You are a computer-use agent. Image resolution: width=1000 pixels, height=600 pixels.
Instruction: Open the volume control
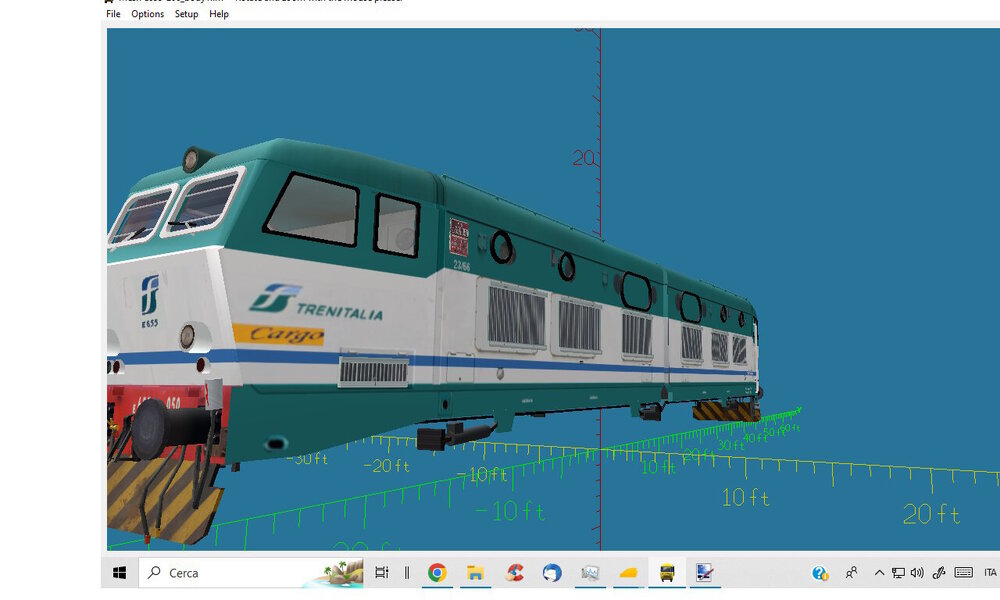[x=917, y=573]
